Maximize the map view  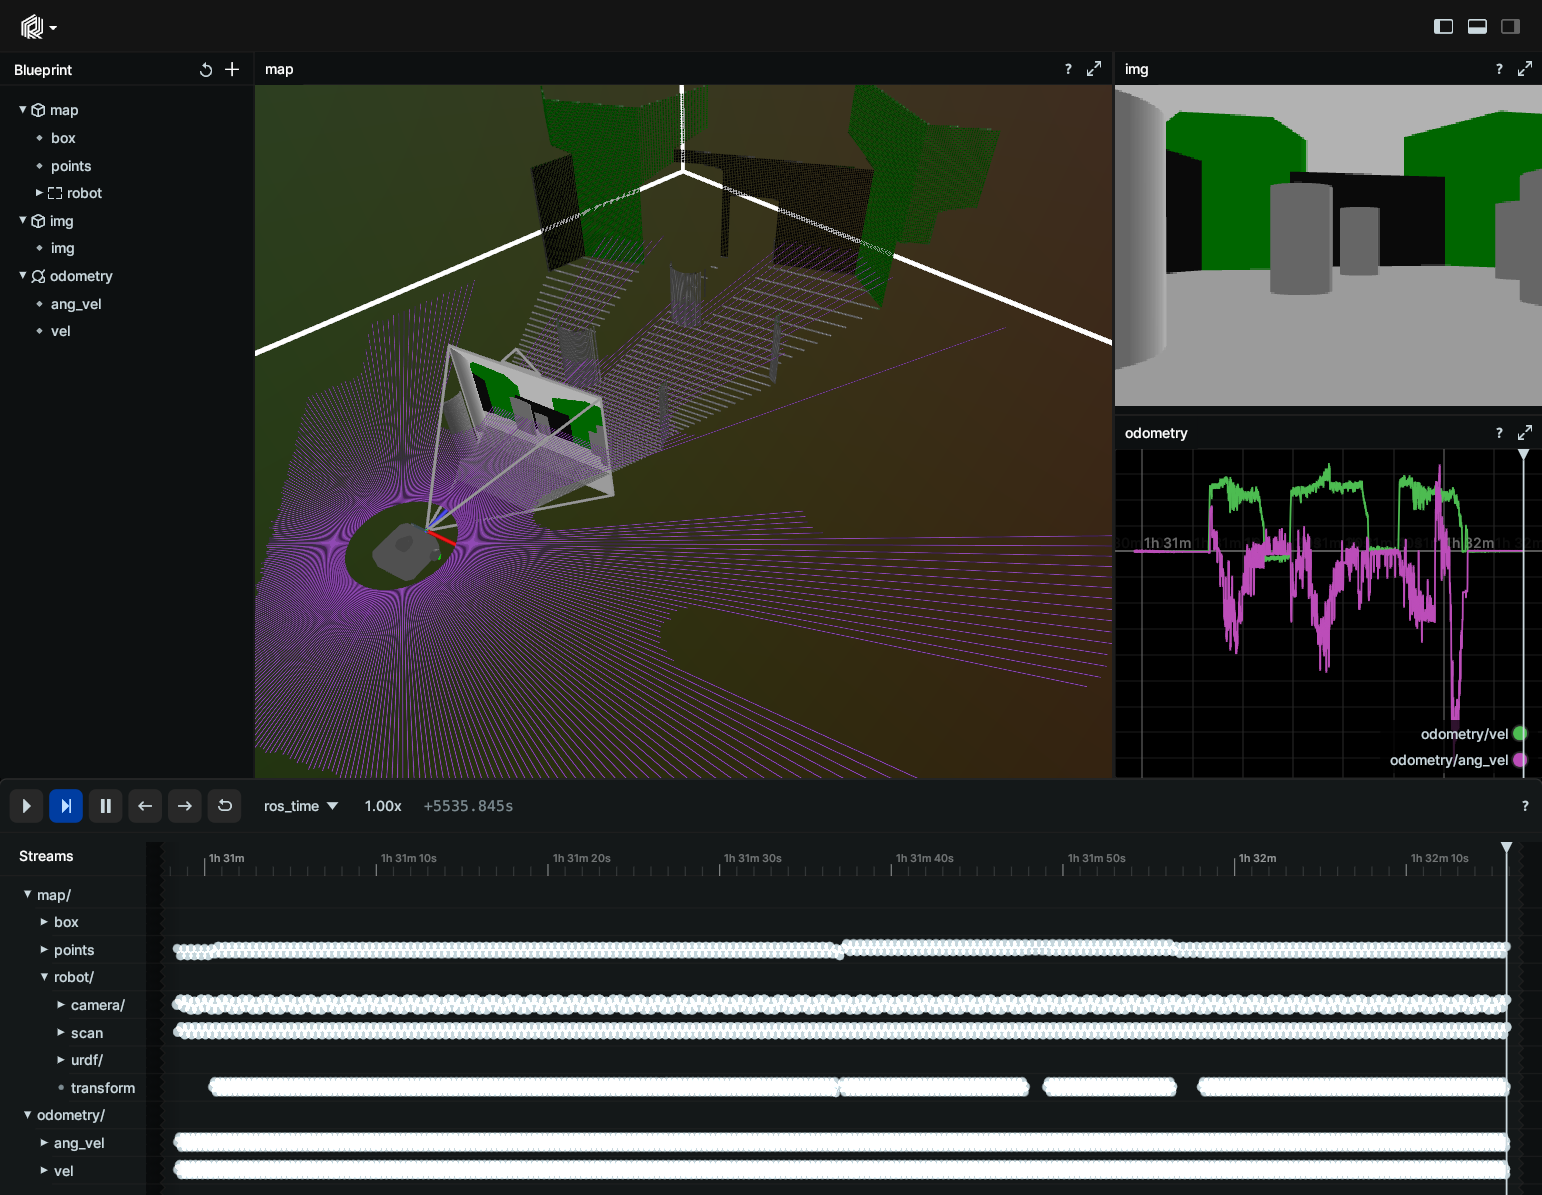pyautogui.click(x=1094, y=69)
